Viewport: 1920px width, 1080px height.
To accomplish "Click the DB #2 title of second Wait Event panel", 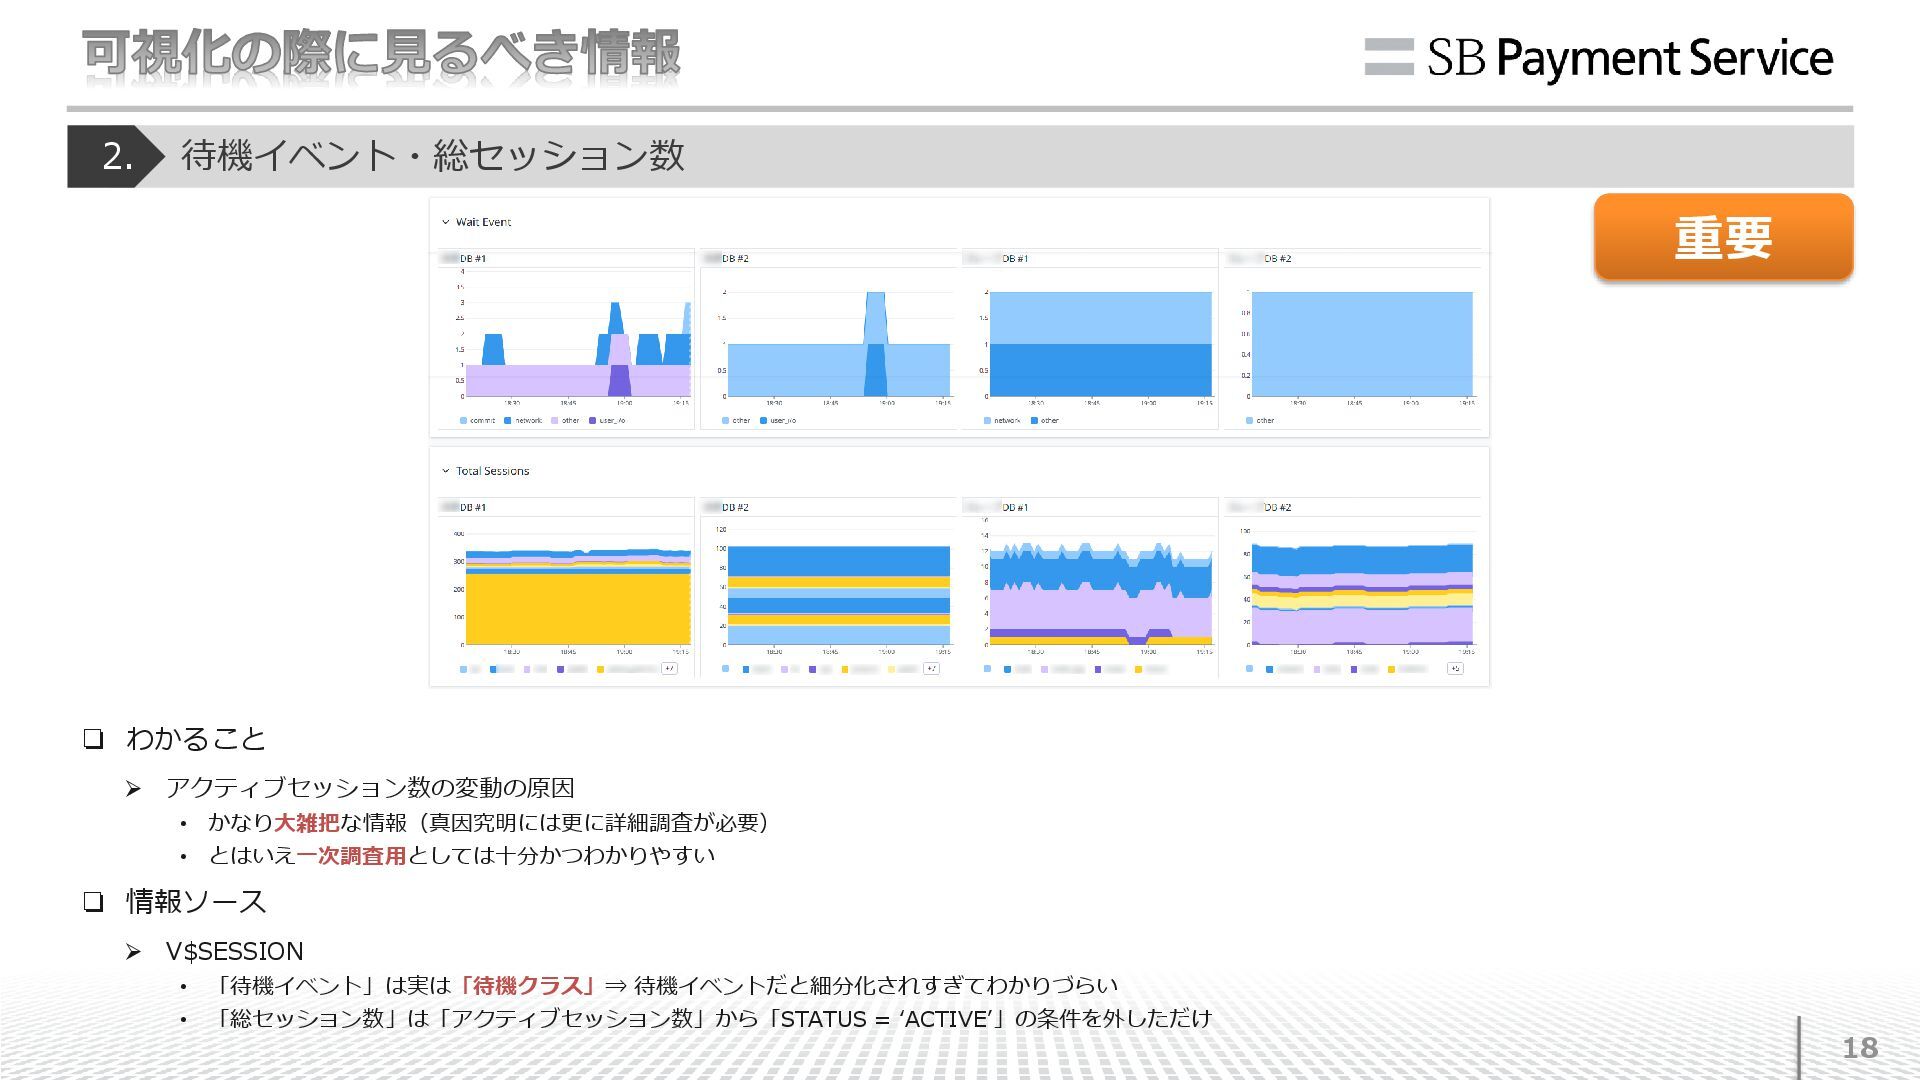I will (735, 259).
